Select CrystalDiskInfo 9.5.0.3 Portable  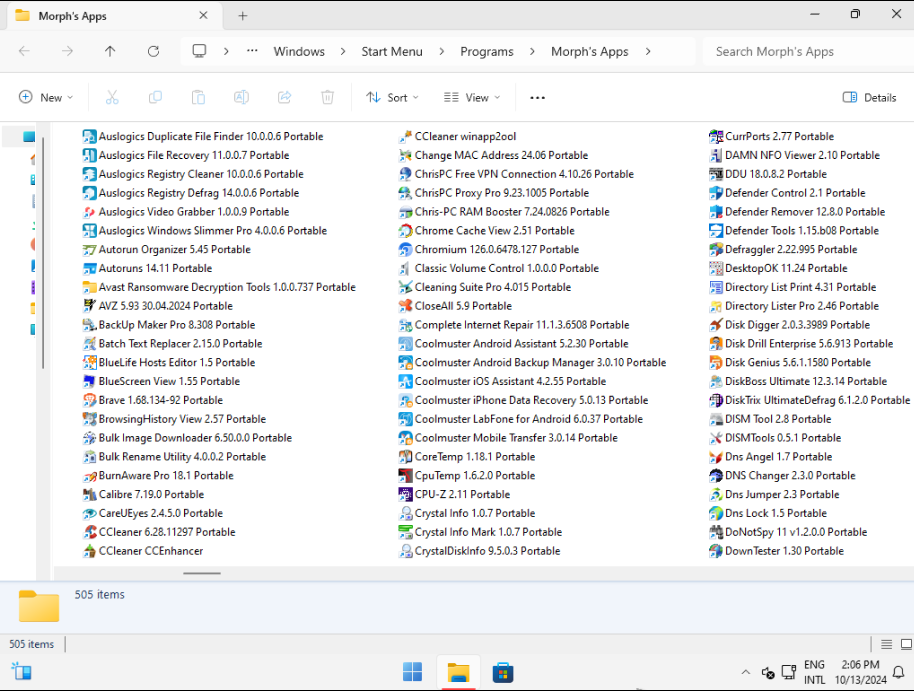479,551
